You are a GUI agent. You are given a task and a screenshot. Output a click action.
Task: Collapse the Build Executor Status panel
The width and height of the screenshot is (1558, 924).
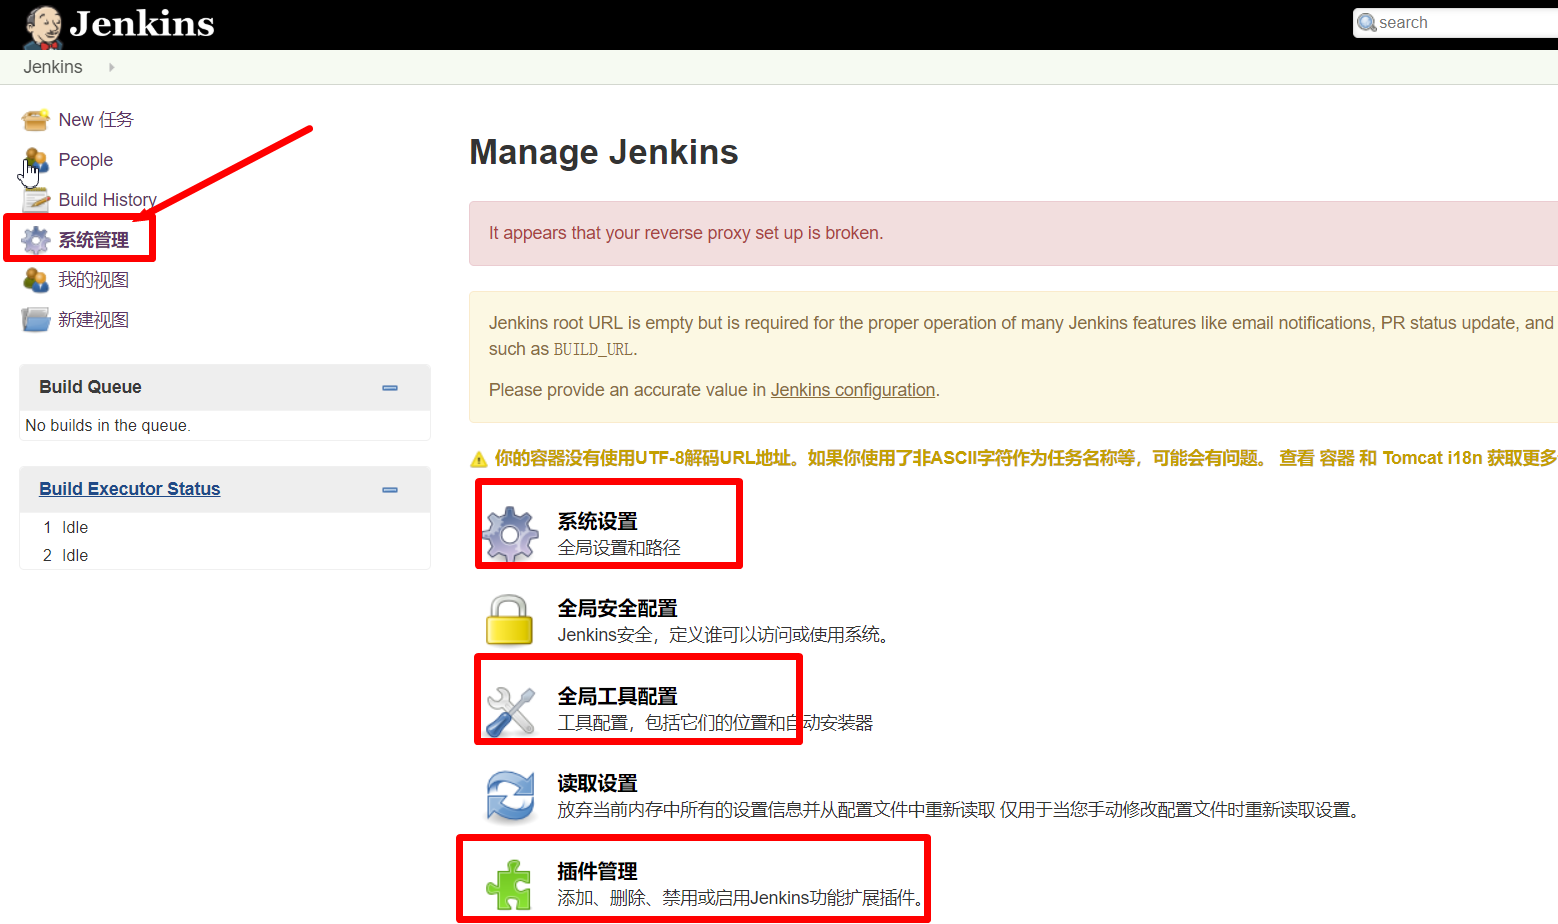coord(390,490)
